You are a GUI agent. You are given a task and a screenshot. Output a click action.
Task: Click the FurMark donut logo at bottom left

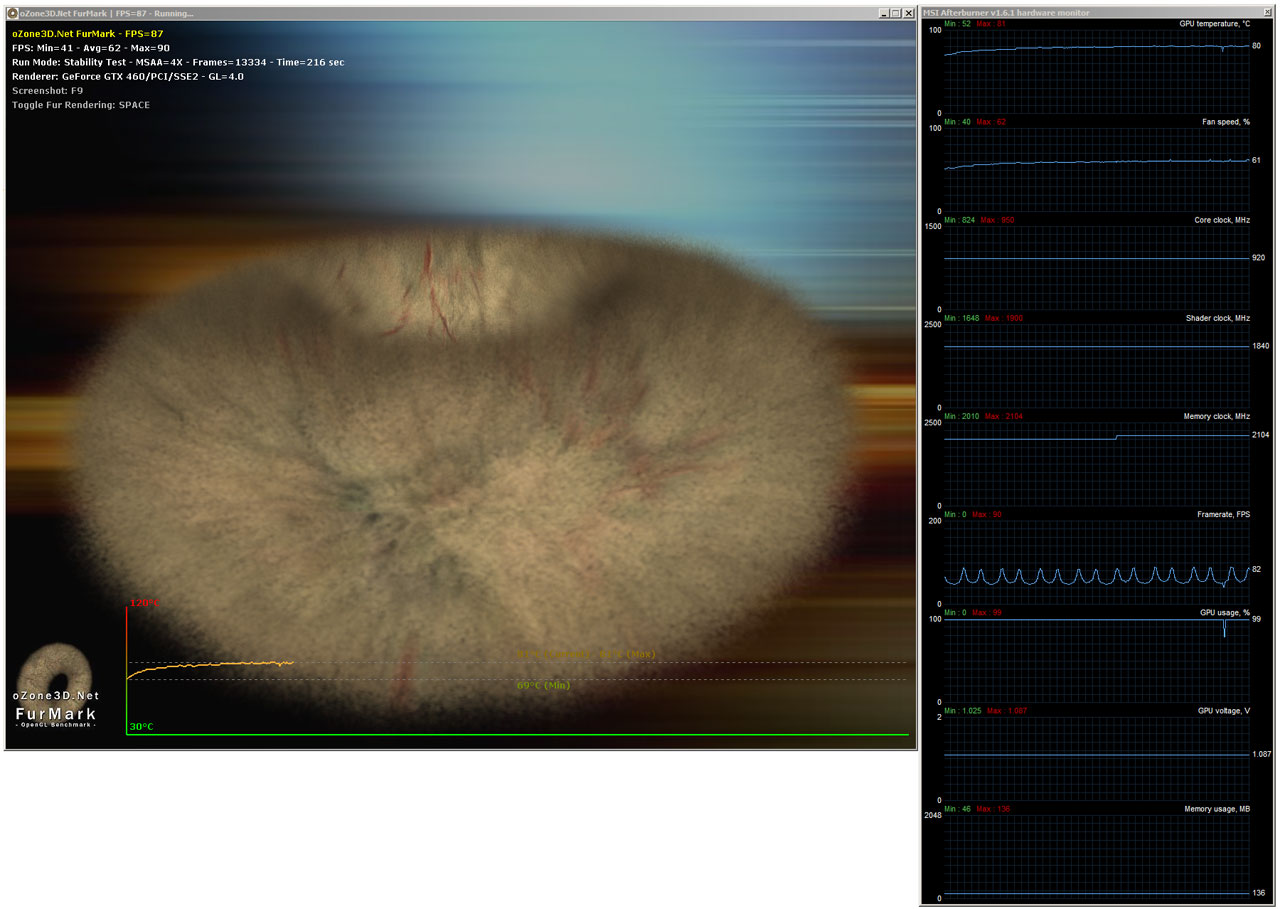tap(56, 668)
